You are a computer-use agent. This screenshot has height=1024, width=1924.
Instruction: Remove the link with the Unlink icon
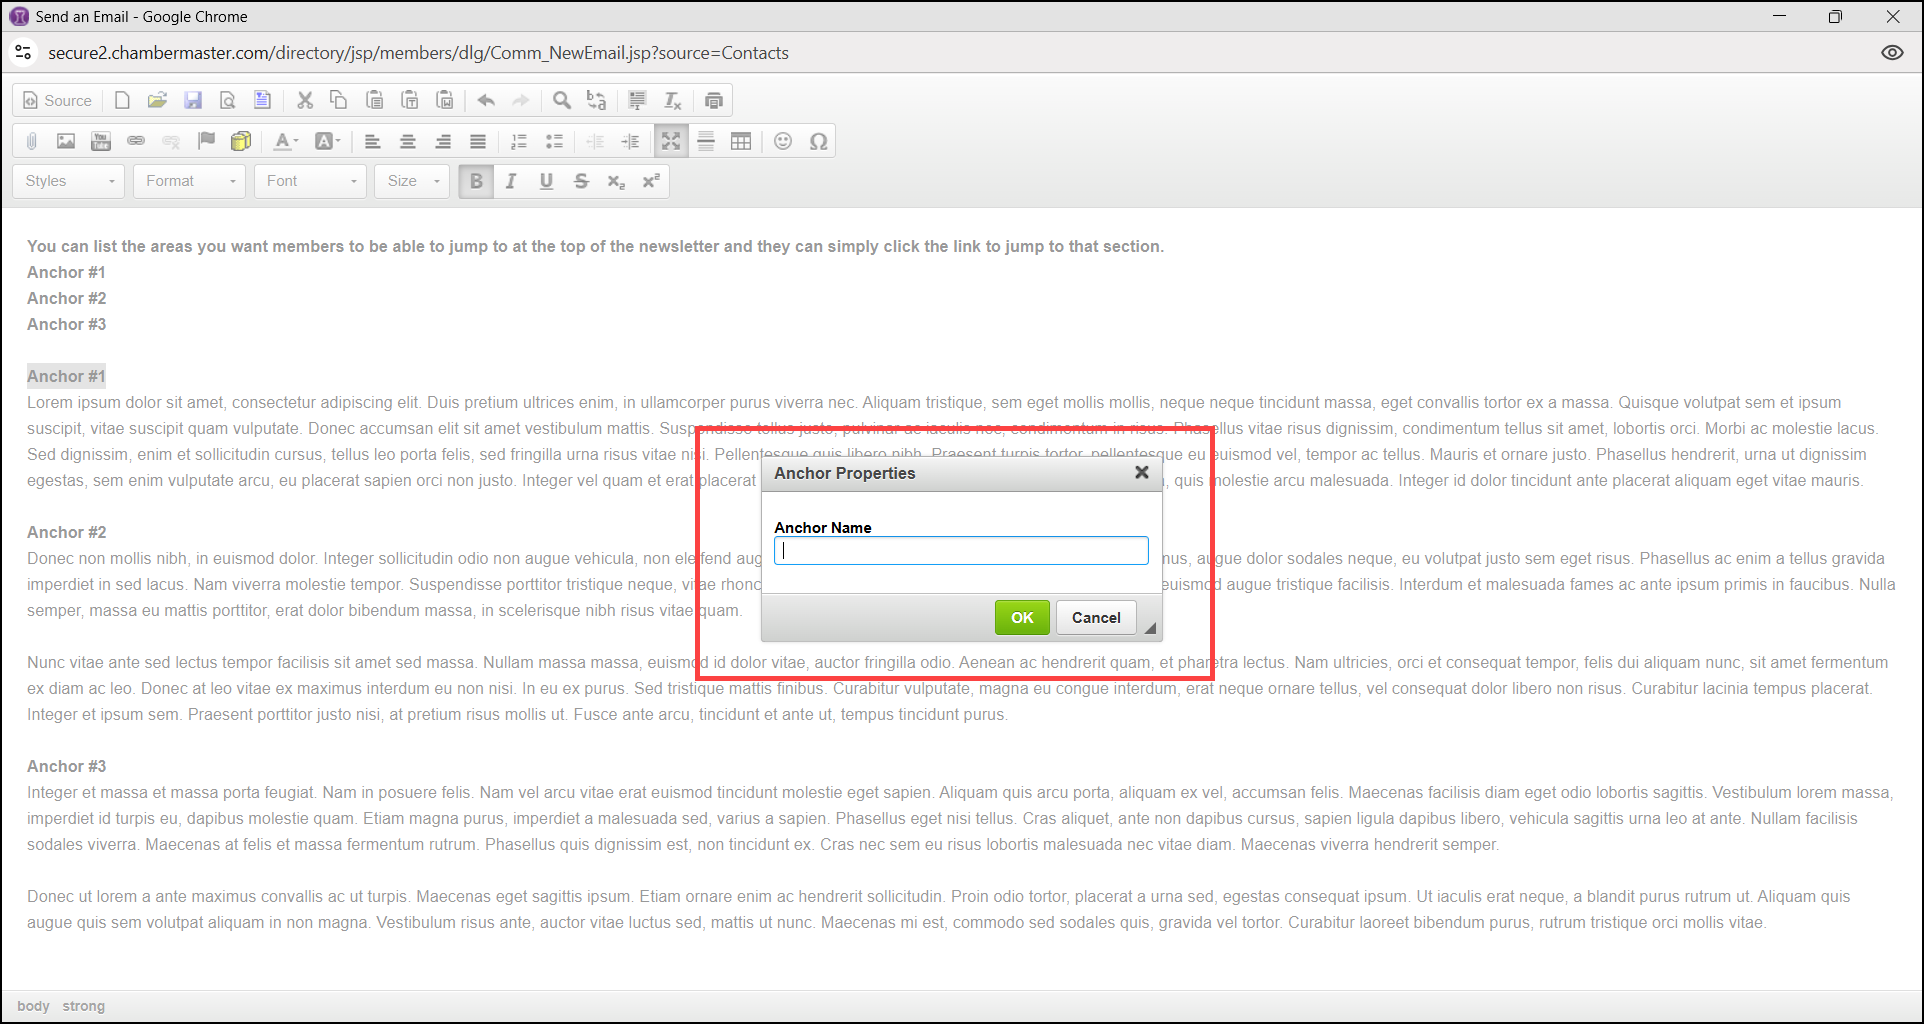point(171,141)
